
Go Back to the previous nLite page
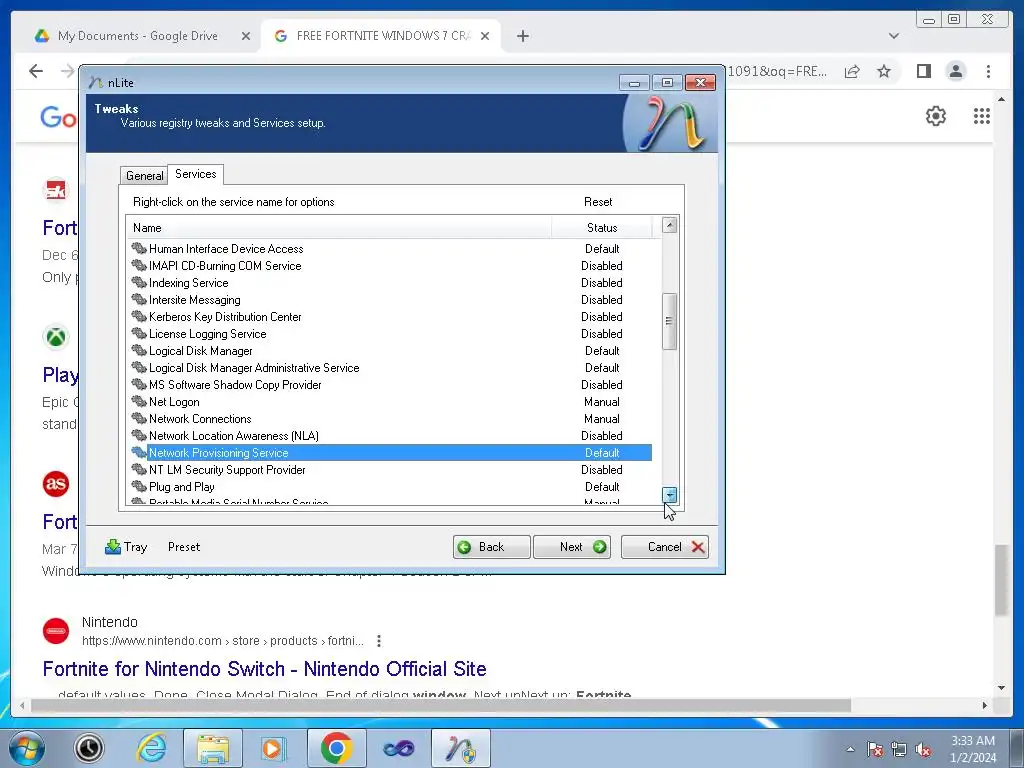491,547
